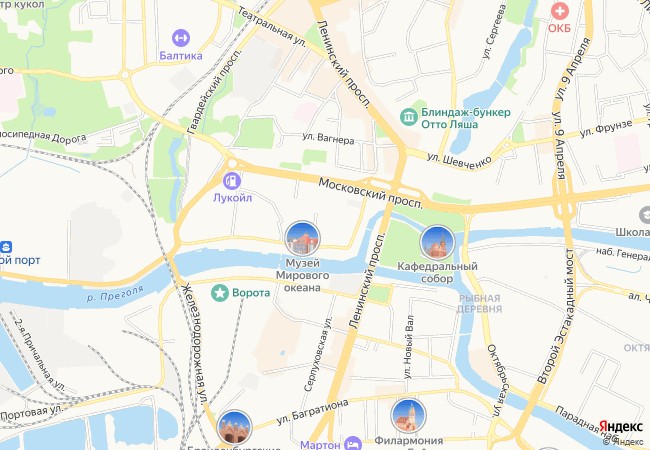Open the Музей Мирового океана photo marker
The image size is (650, 450).
tap(303, 238)
